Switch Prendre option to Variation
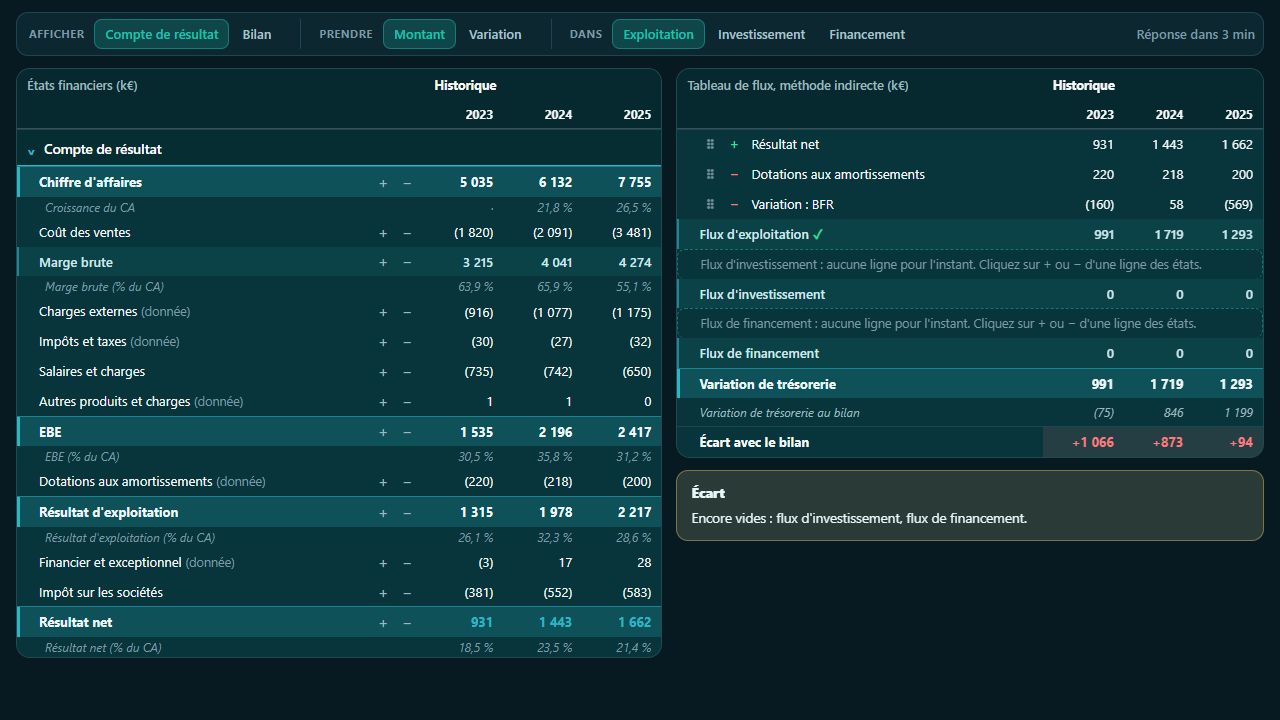1280x720 pixels. [495, 34]
